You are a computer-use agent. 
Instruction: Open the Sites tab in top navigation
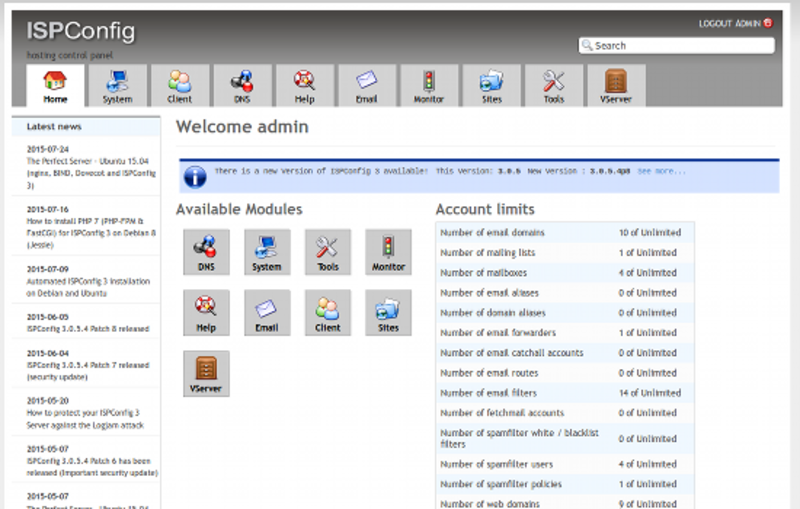[x=492, y=86]
